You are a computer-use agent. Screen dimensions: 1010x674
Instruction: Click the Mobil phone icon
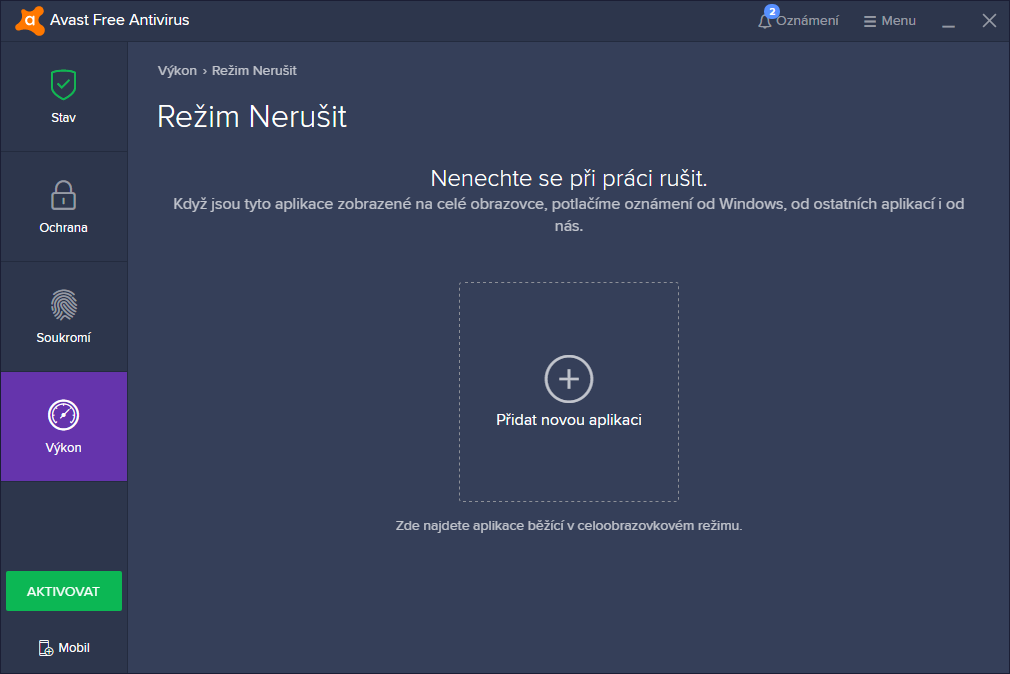pos(46,648)
